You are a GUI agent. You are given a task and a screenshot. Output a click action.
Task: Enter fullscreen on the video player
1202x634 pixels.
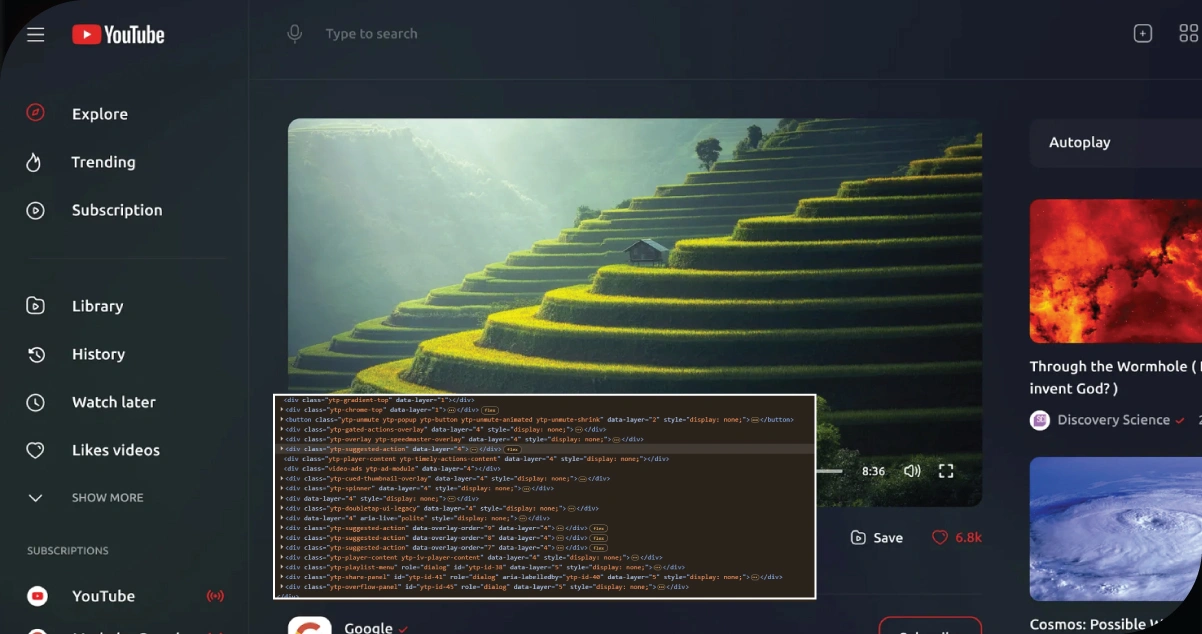point(946,470)
